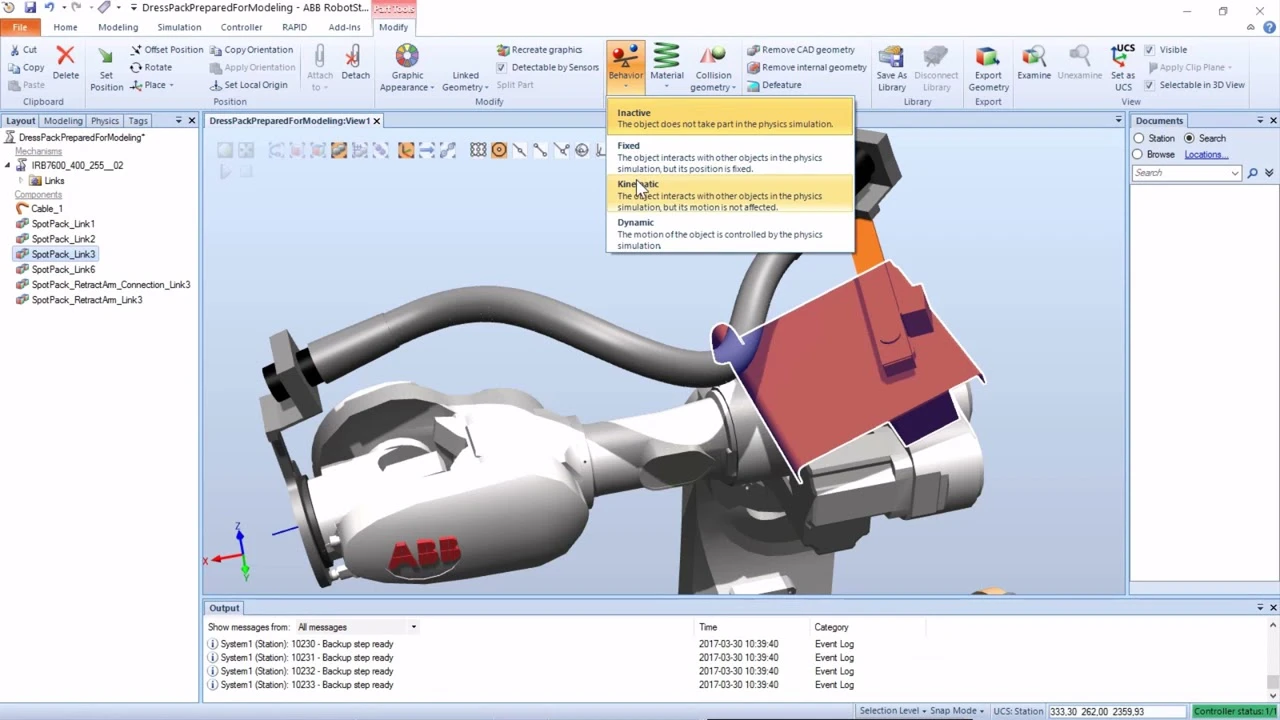Viewport: 1280px width, 720px height.
Task: Select the Browse radio button
Action: [1138, 155]
